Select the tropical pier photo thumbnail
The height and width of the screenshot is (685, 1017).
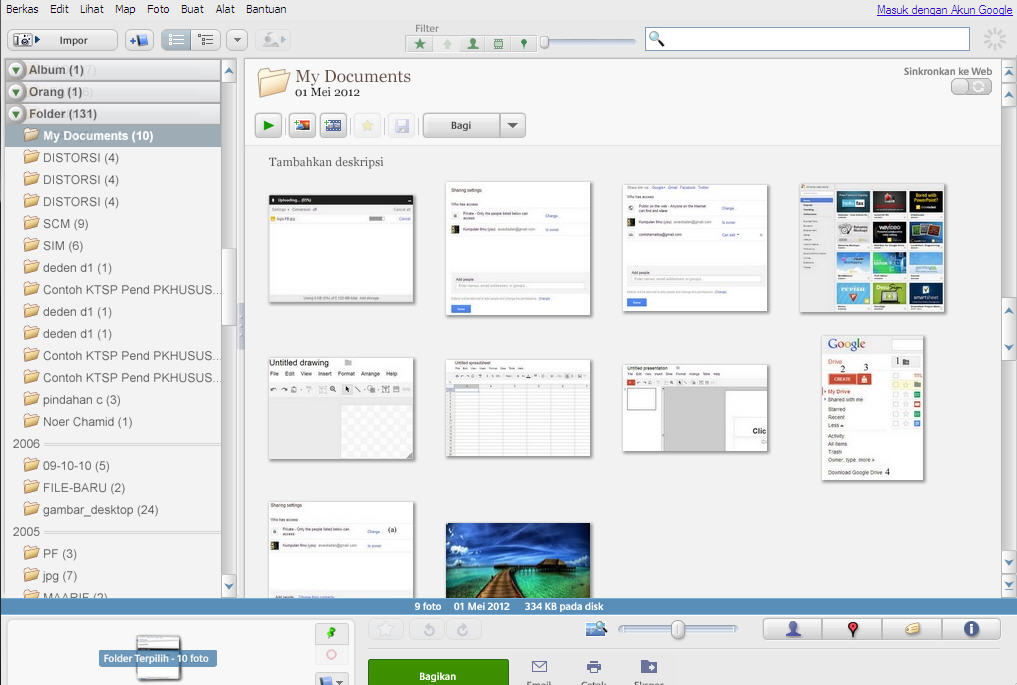[x=518, y=560]
